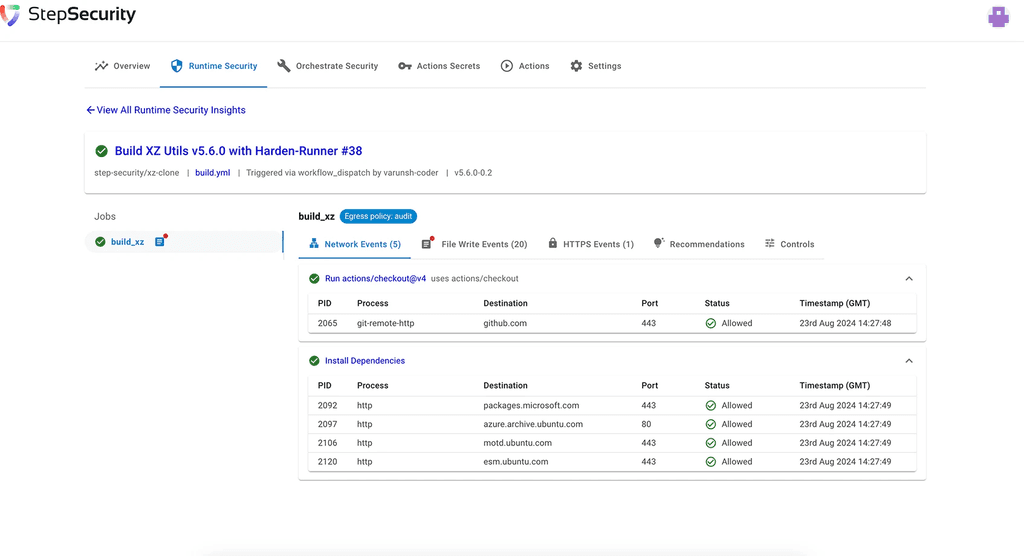Click the File Write Events document icon
This screenshot has height=556, width=1024.
(427, 243)
